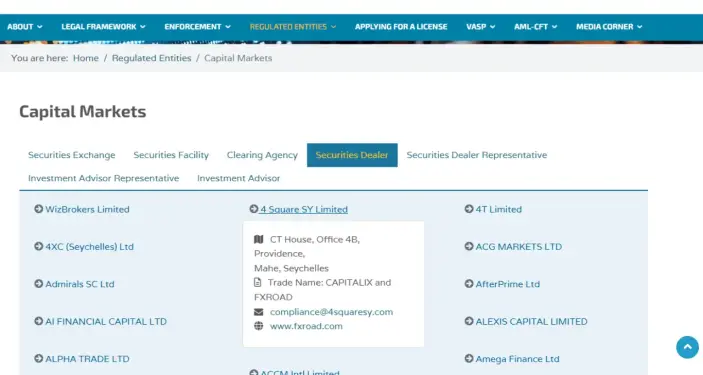This screenshot has height=375, width=703.
Task: Visit the www.fxroad.com website link
Action: click(x=306, y=326)
